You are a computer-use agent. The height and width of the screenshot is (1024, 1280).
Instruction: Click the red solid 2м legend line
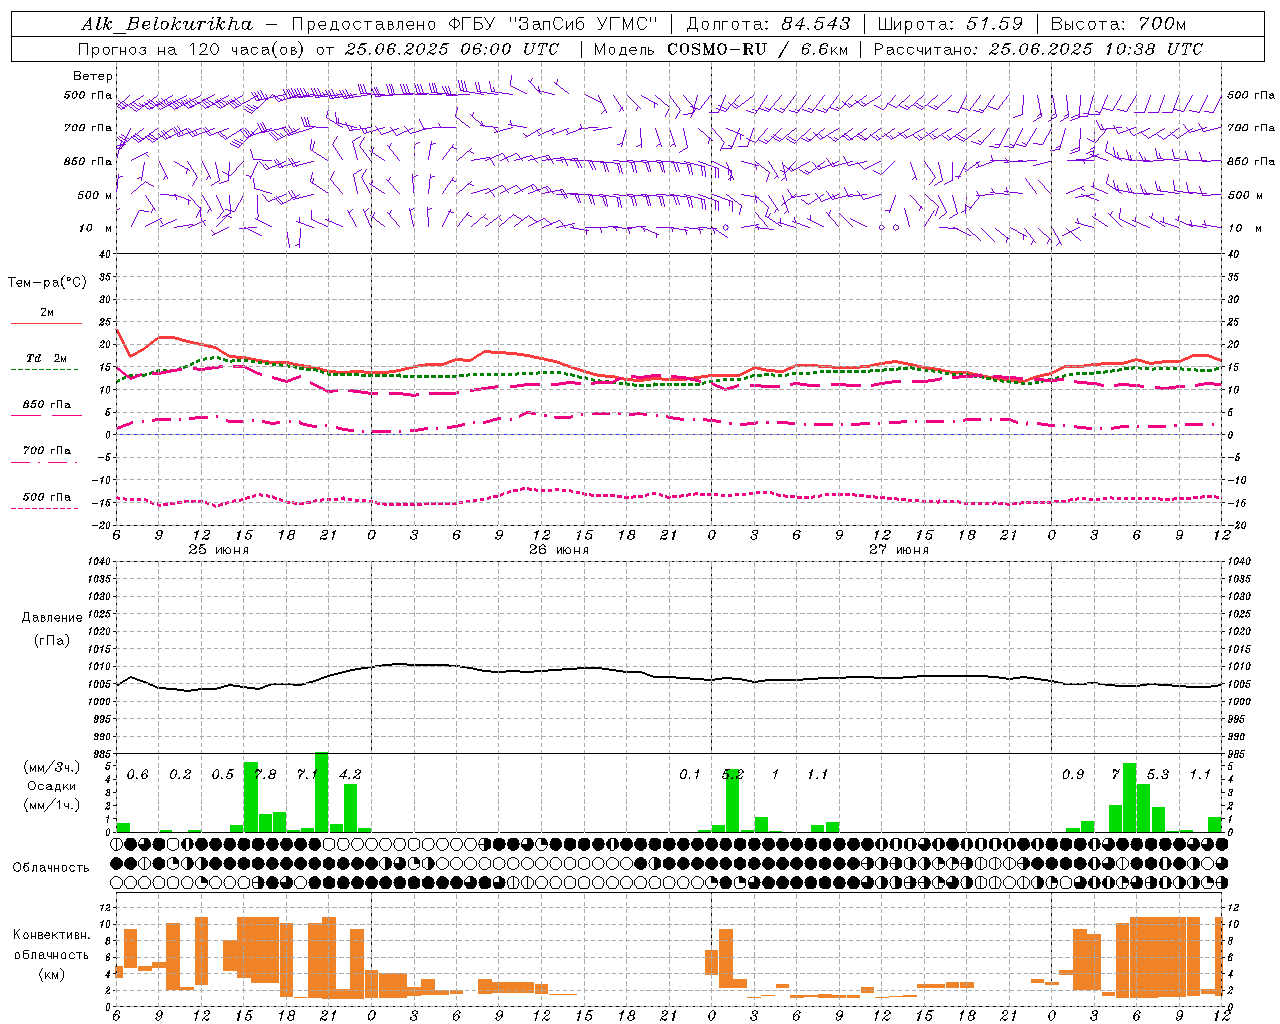(x=46, y=322)
